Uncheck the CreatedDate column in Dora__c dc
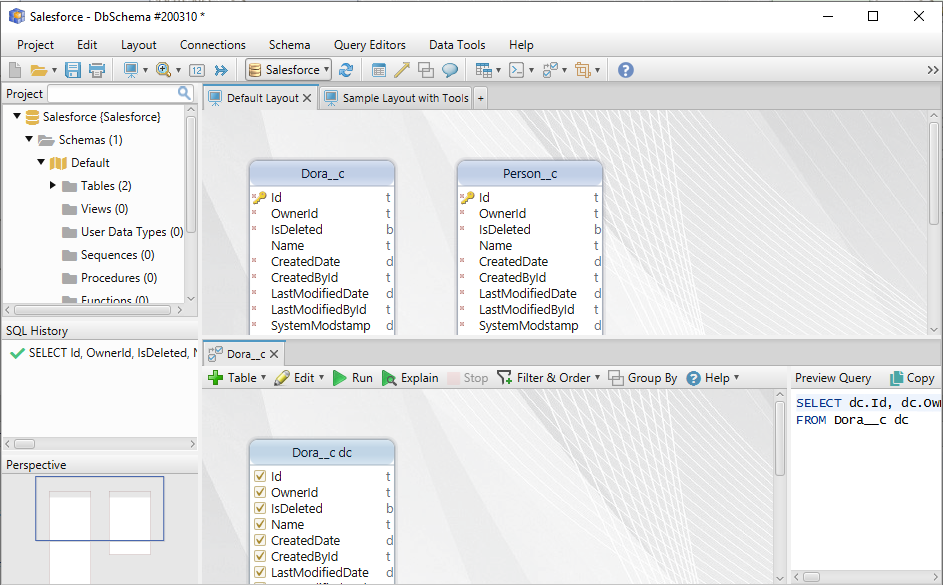 (260, 540)
